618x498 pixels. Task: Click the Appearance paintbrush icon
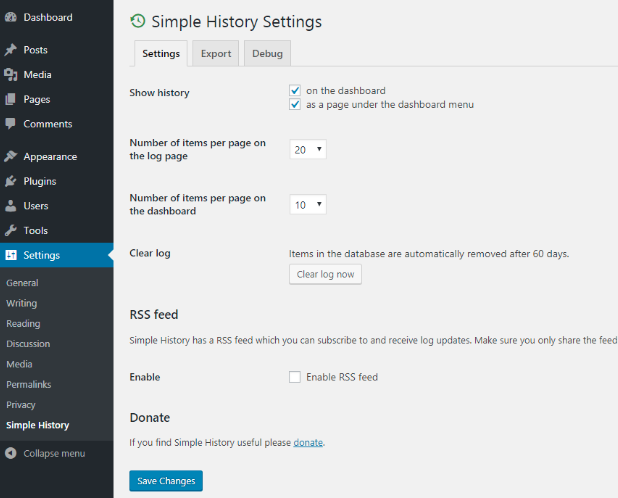pos(11,157)
